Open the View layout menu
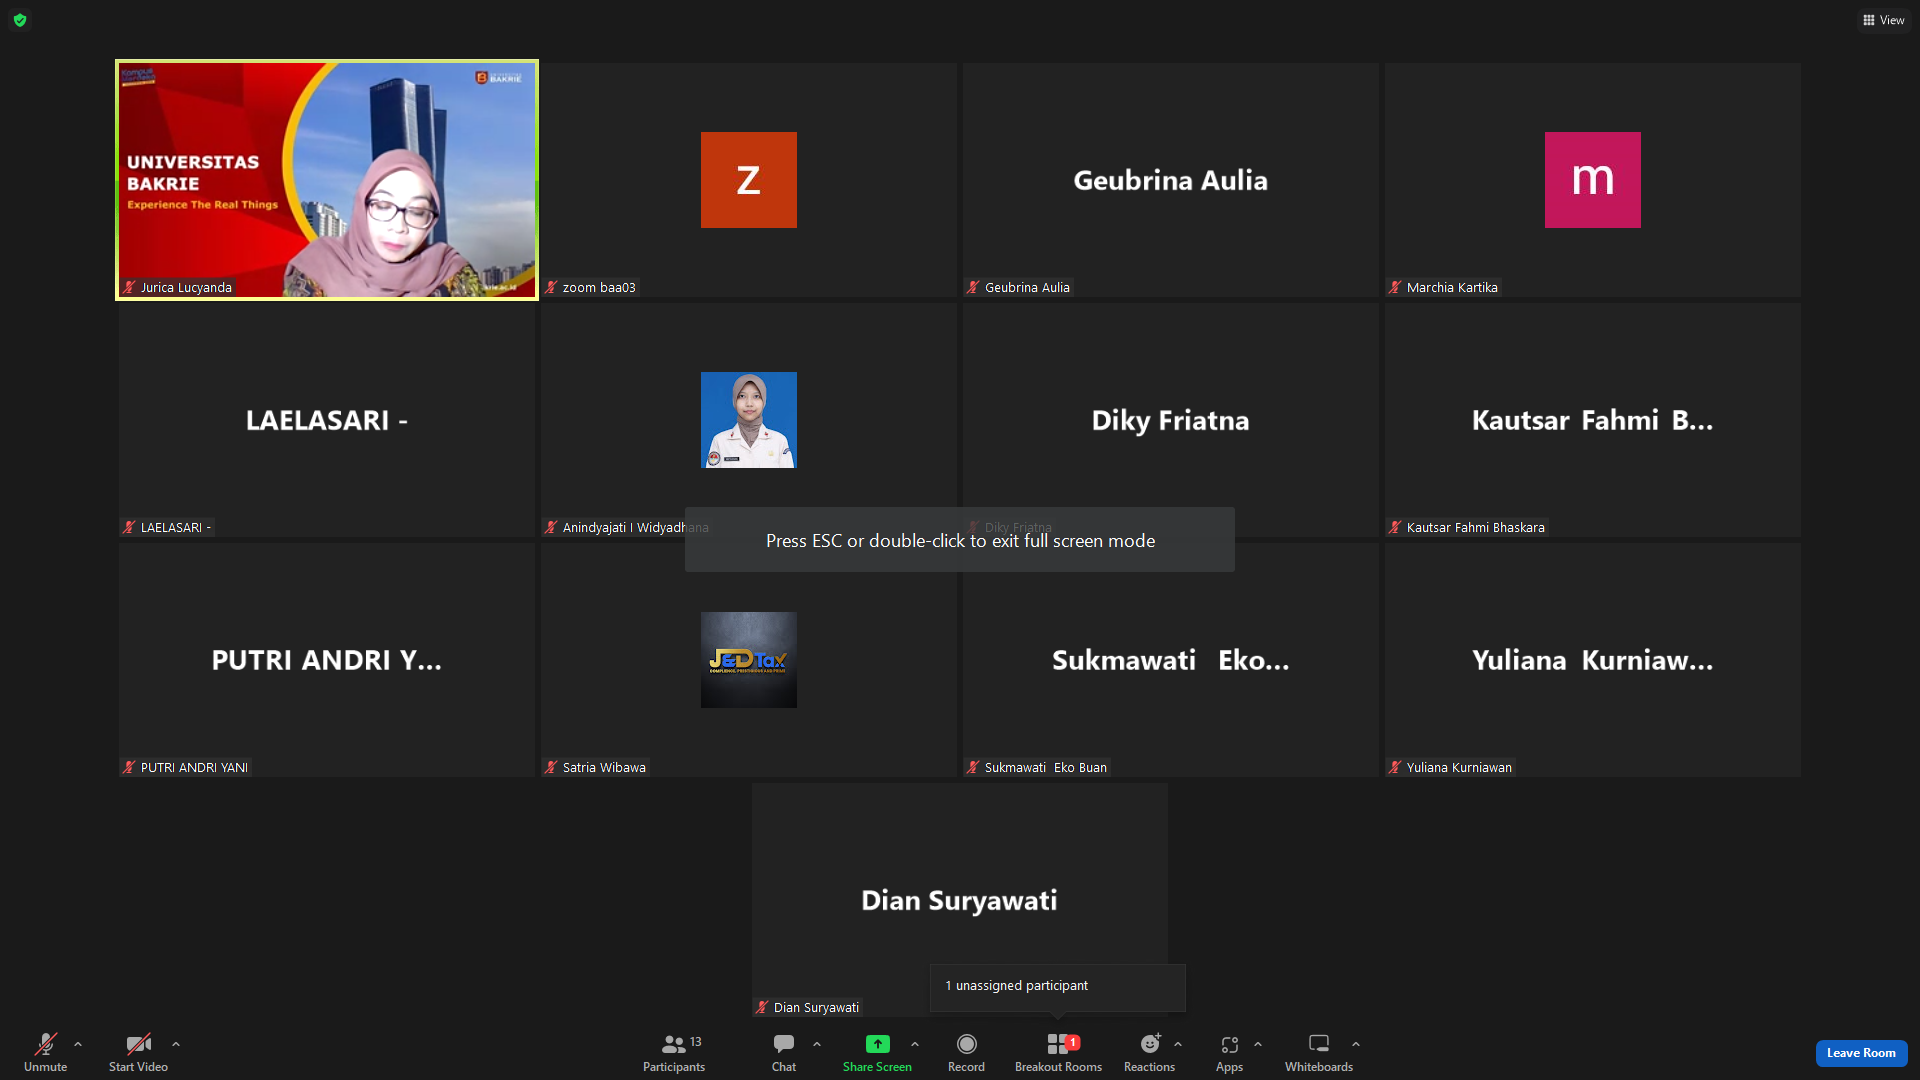Image resolution: width=1920 pixels, height=1080 pixels. [1883, 20]
